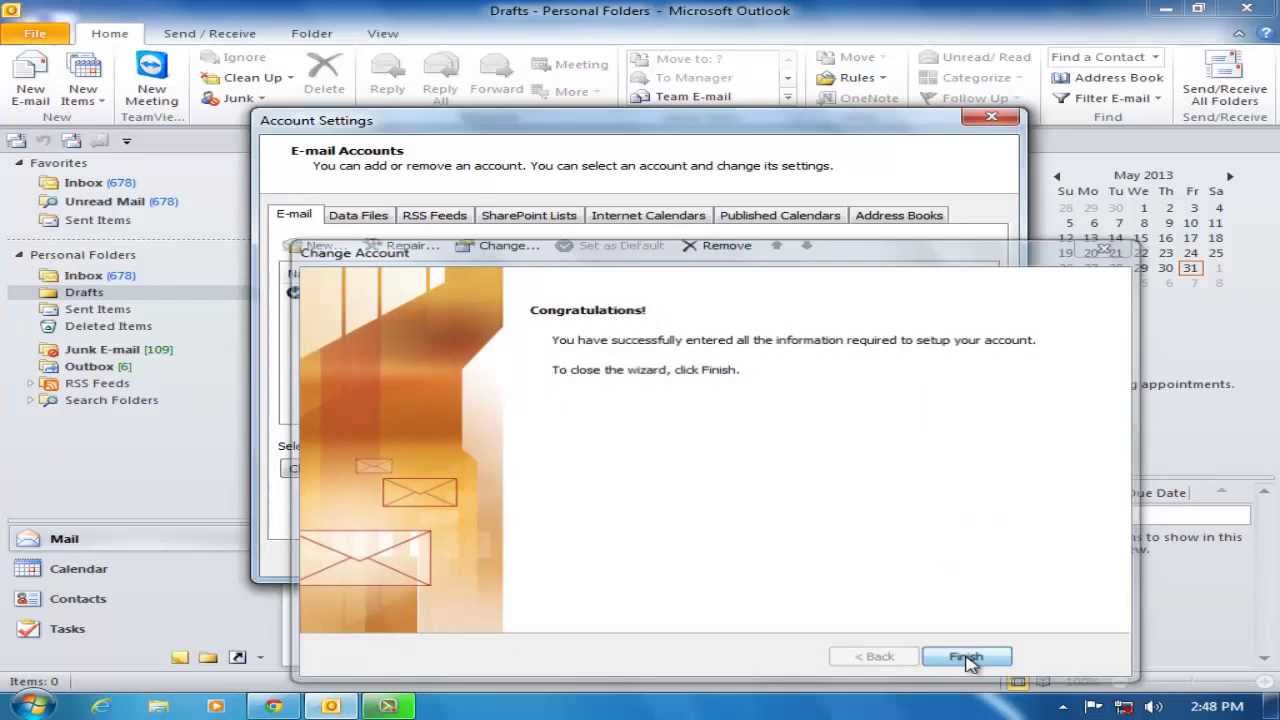The width and height of the screenshot is (1280, 720).
Task: Select the Published Calendars tab
Action: coord(780,215)
